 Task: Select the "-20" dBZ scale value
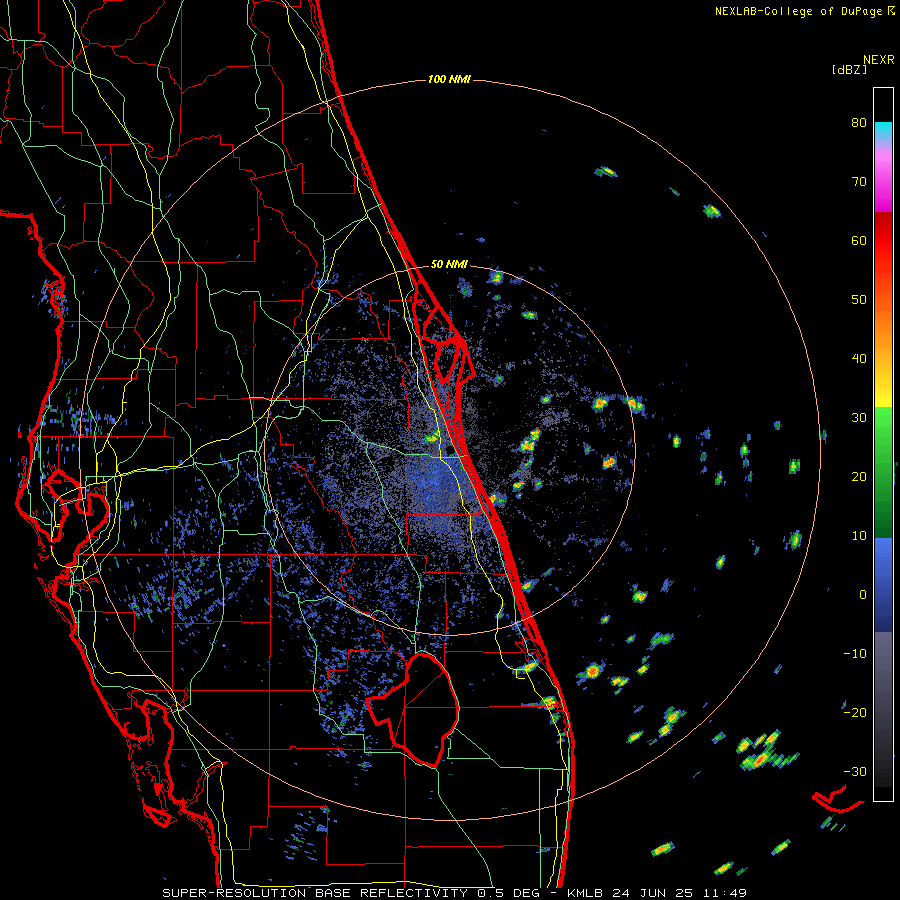(x=855, y=712)
